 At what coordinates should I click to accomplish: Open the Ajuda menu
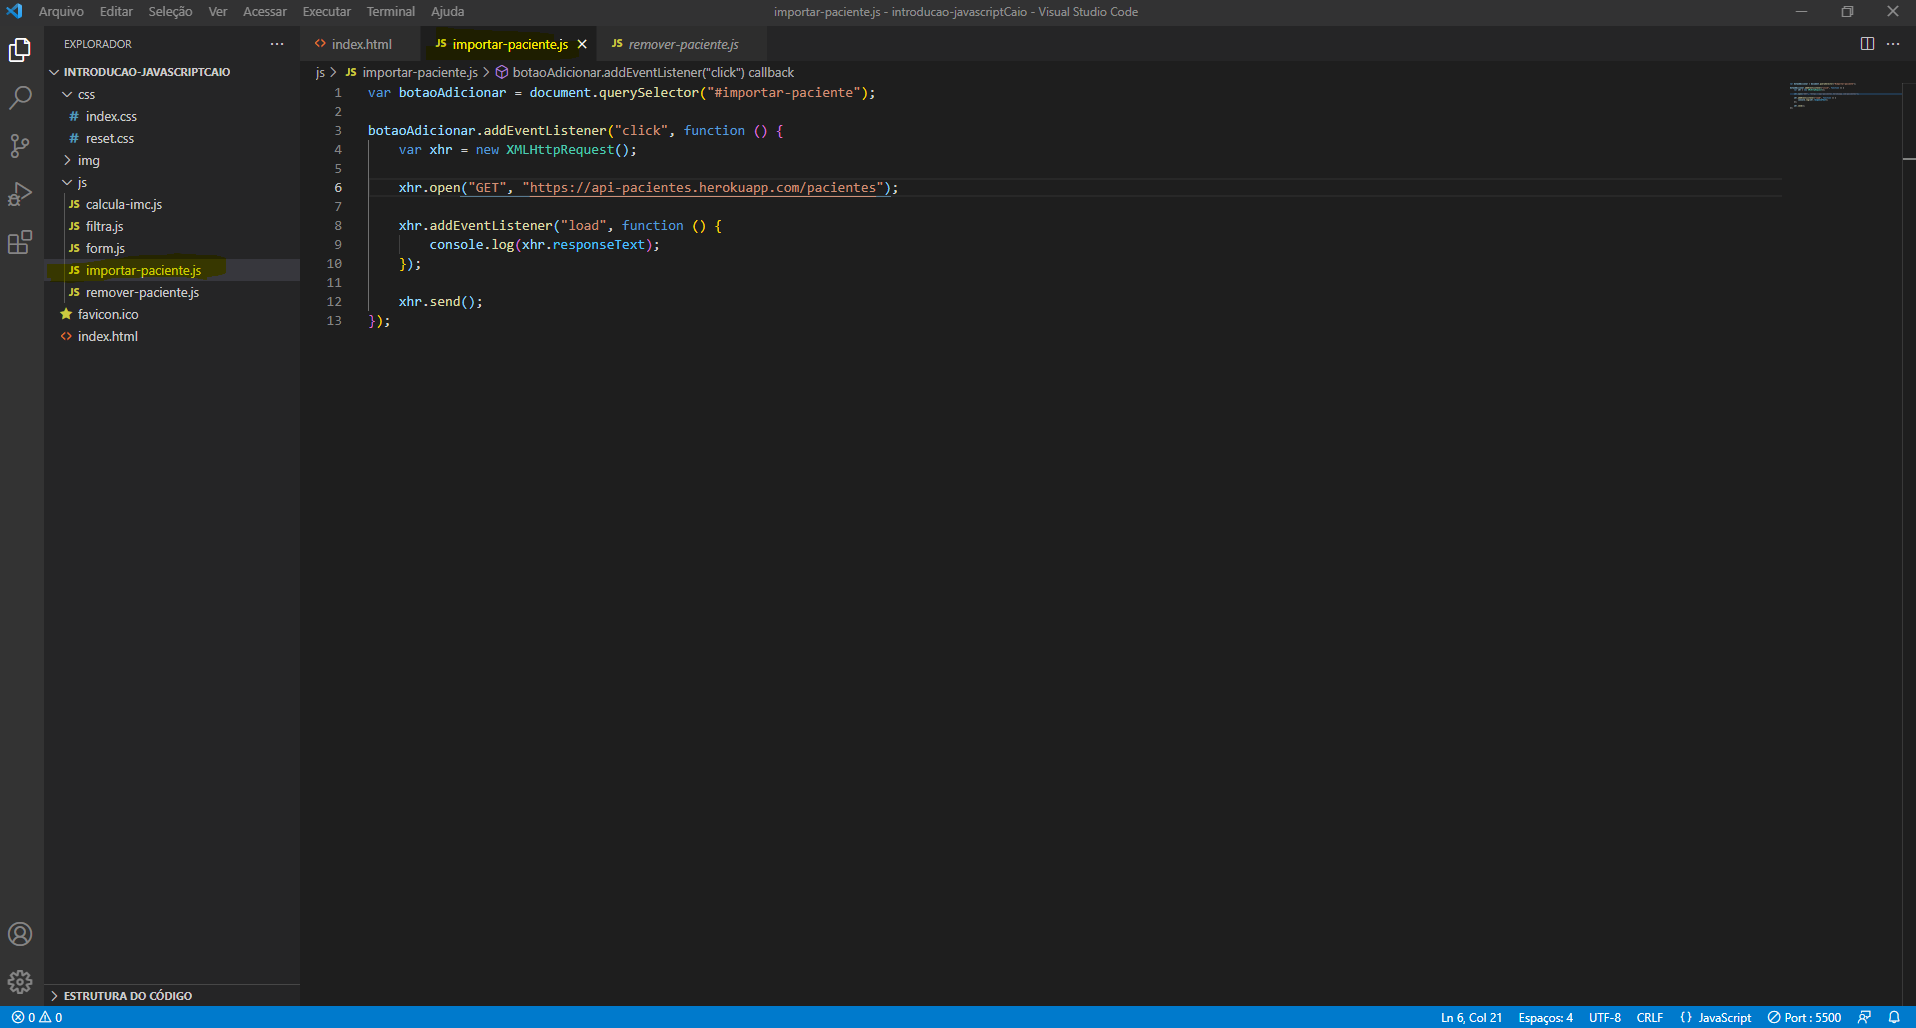pos(447,12)
